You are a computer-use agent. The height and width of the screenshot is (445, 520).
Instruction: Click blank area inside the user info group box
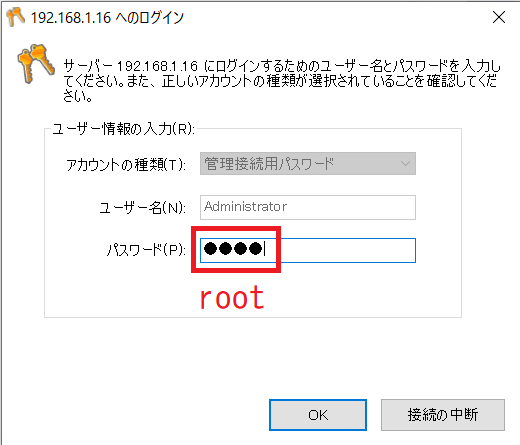click(x=367, y=293)
